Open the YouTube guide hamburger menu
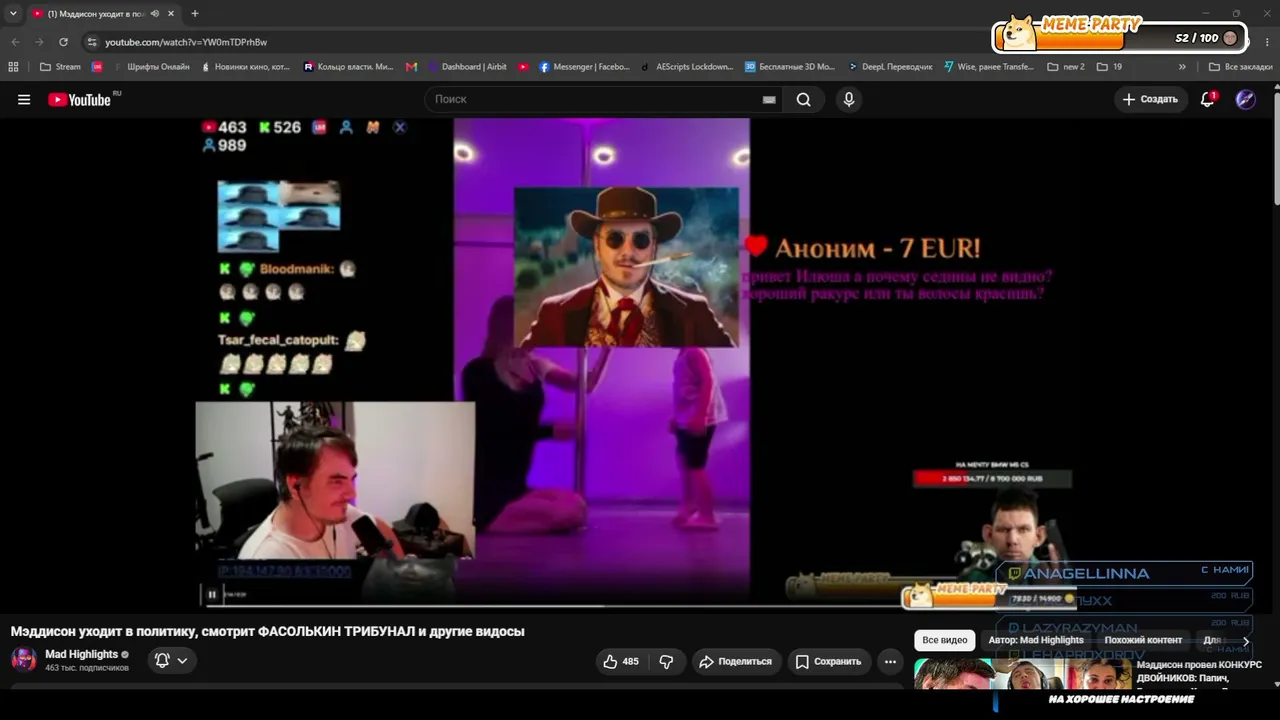Viewport: 1280px width, 720px height. point(24,99)
